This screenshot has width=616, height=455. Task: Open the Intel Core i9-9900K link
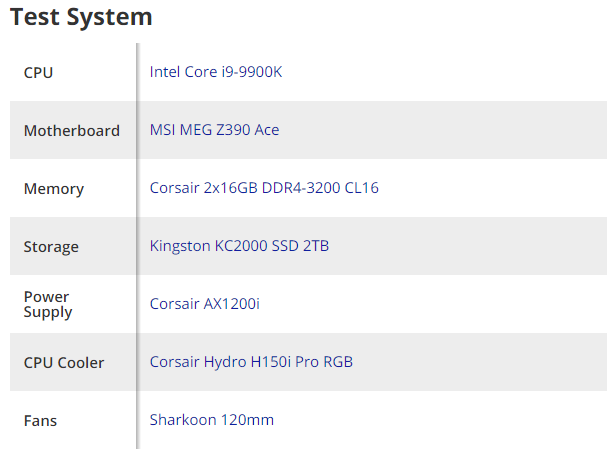[216, 72]
